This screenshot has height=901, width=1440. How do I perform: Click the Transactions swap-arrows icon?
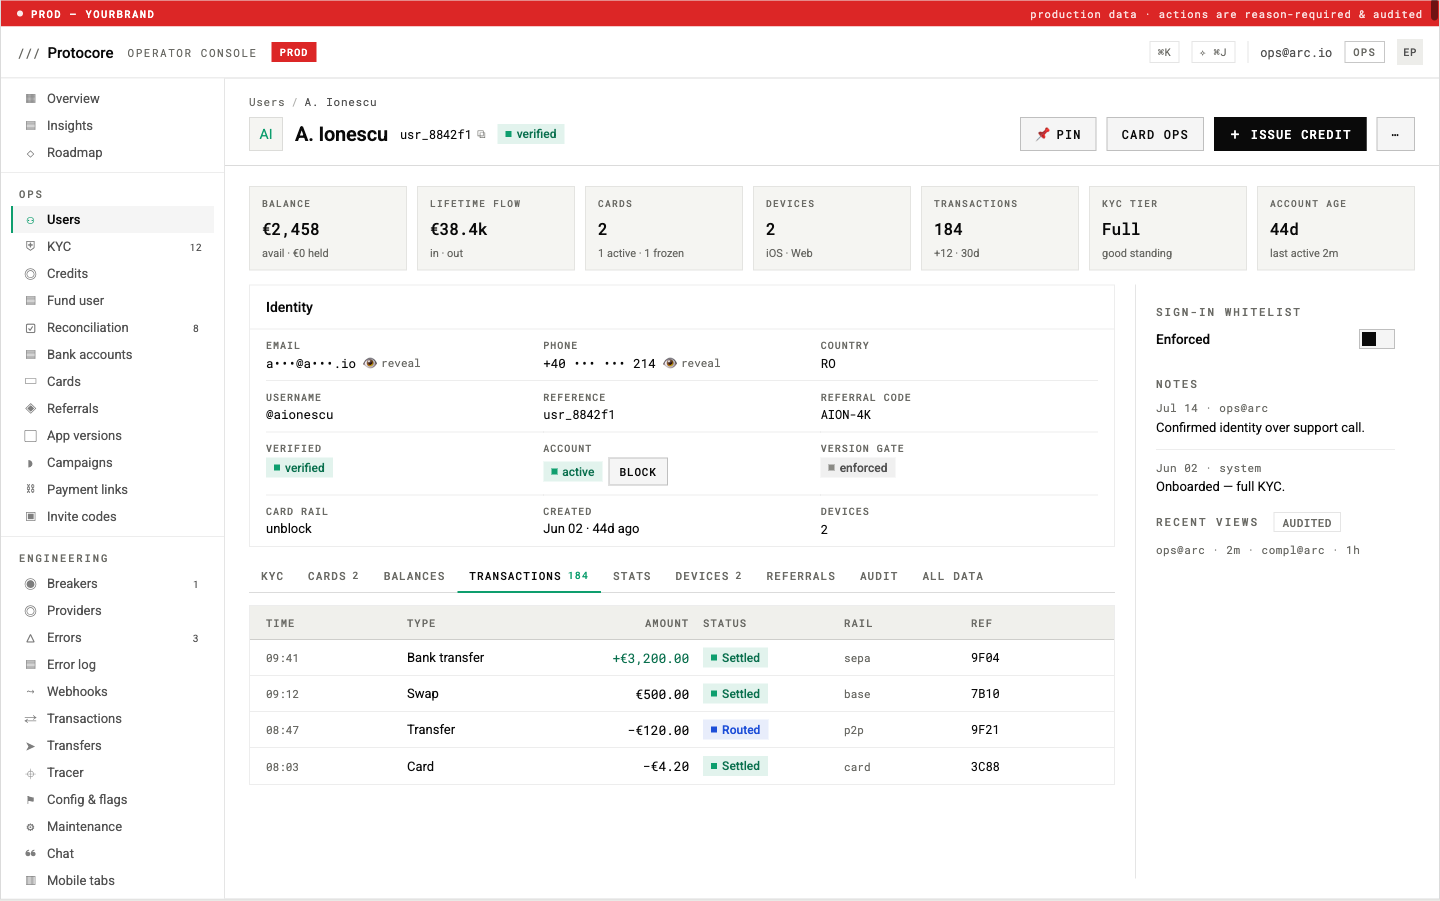(x=30, y=719)
